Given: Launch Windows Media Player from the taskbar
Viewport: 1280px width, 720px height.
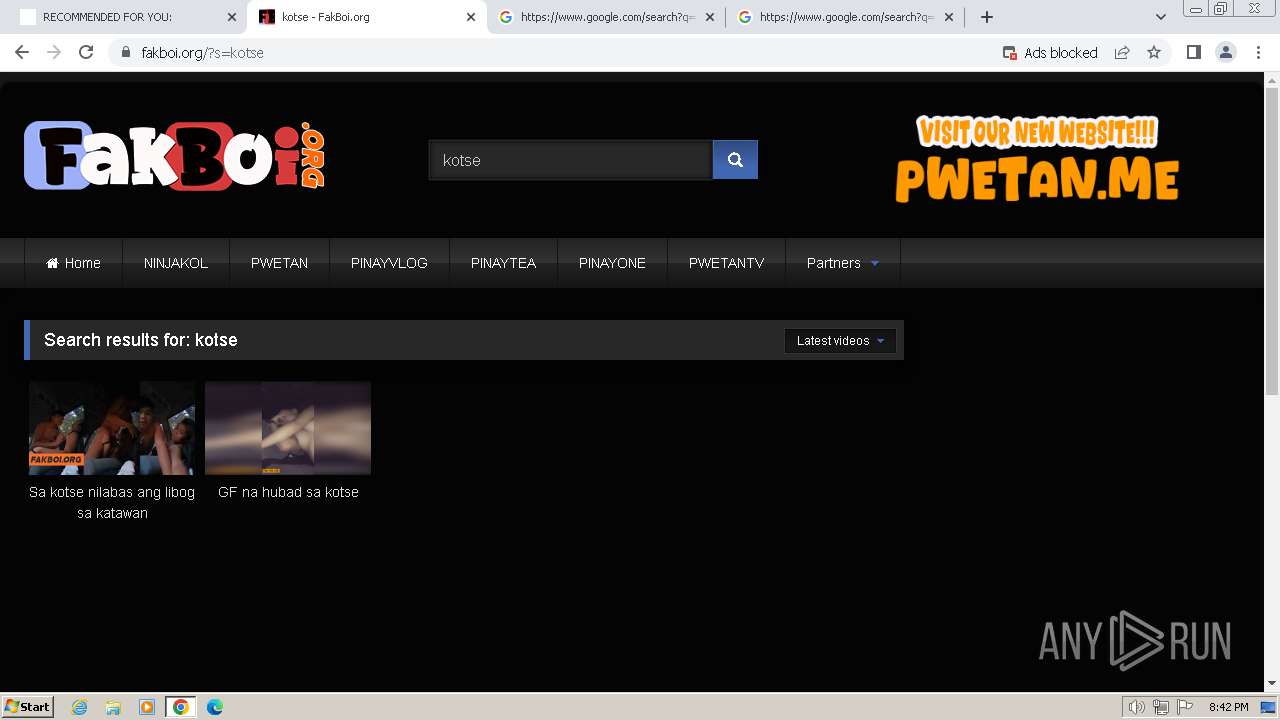Looking at the screenshot, I should [147, 707].
